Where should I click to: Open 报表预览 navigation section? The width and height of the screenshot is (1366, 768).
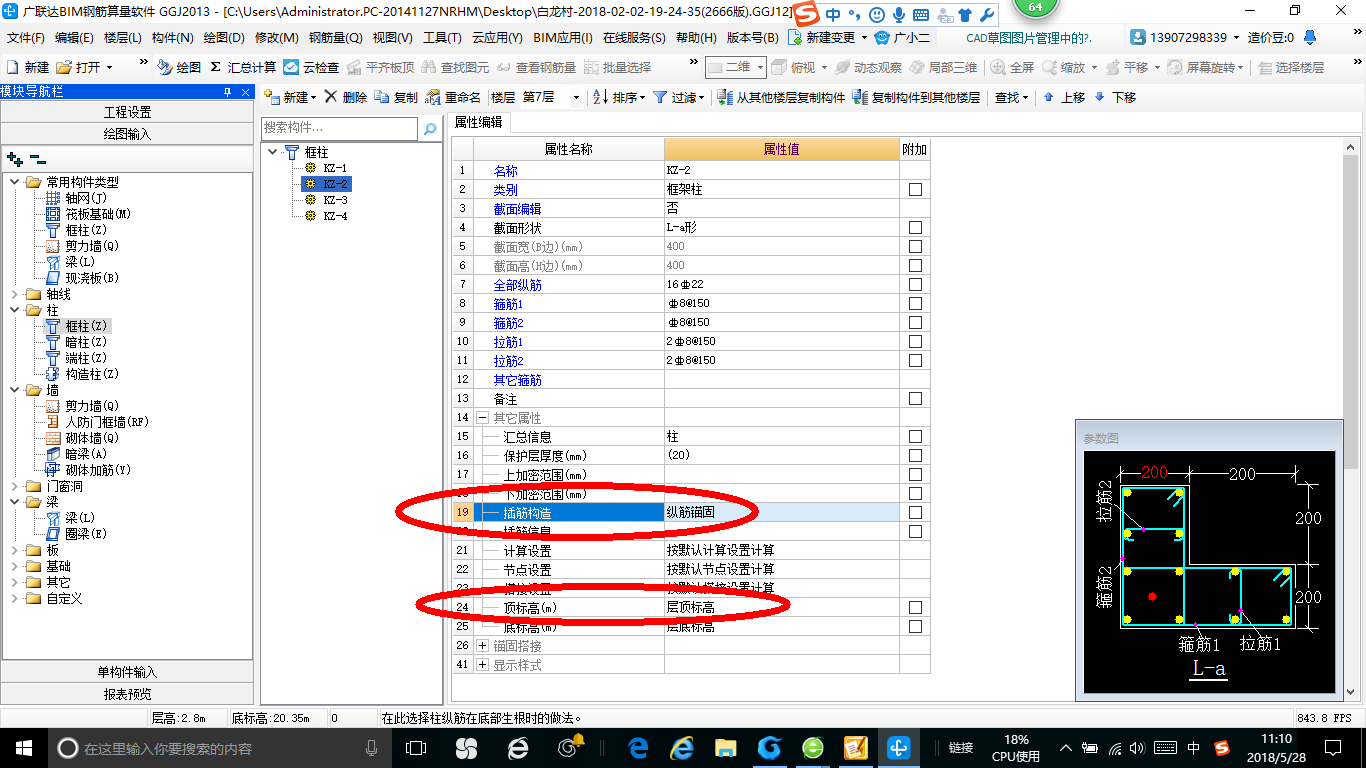(x=127, y=694)
